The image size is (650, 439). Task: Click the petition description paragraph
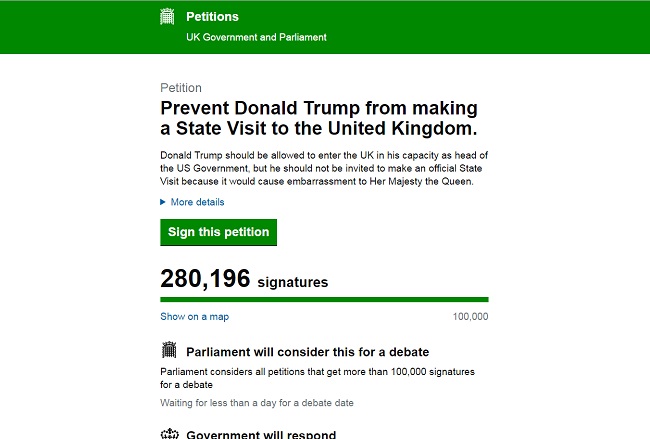pyautogui.click(x=324, y=168)
